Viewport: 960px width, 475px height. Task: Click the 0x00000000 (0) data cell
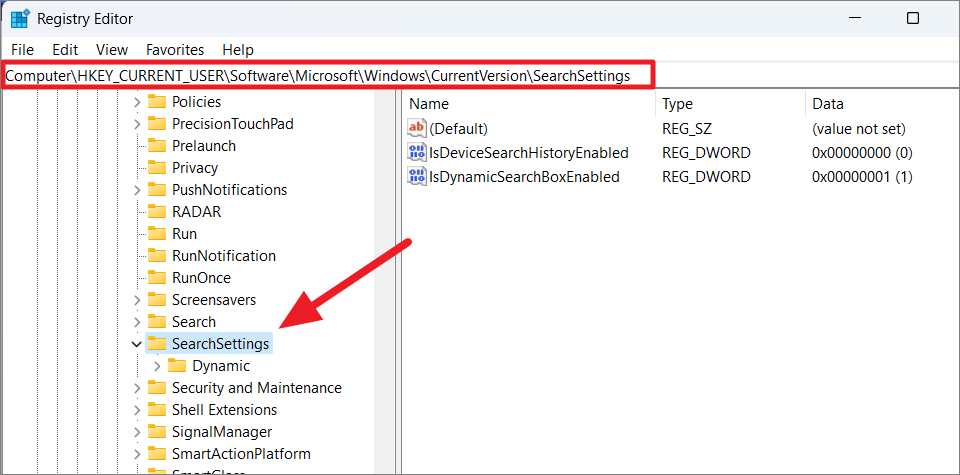[x=863, y=153]
